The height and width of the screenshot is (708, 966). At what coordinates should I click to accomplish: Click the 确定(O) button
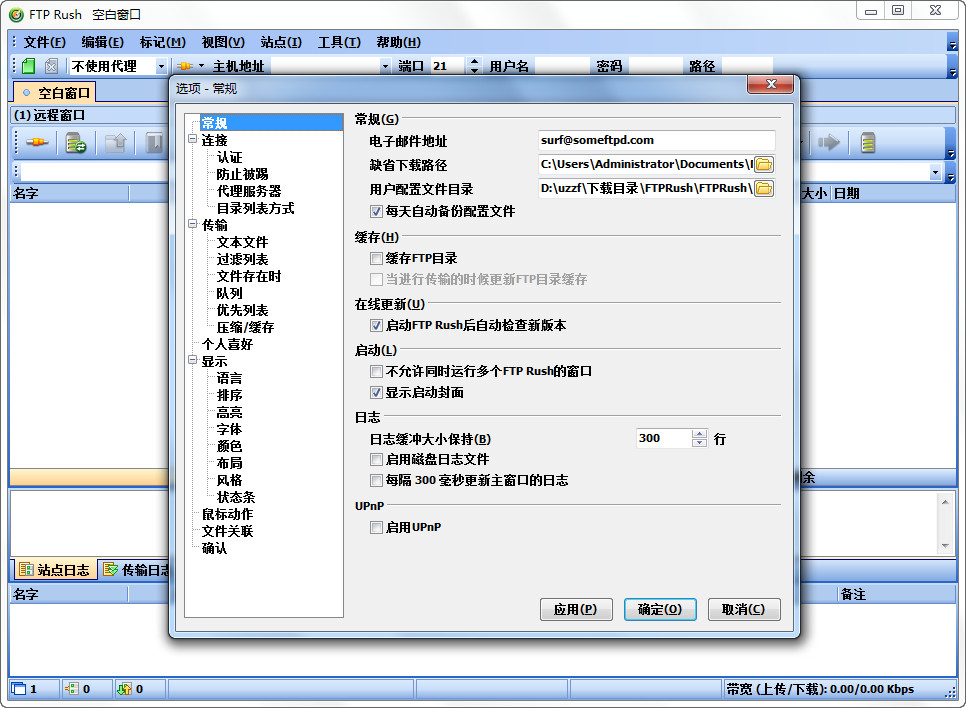pyautogui.click(x=660, y=609)
